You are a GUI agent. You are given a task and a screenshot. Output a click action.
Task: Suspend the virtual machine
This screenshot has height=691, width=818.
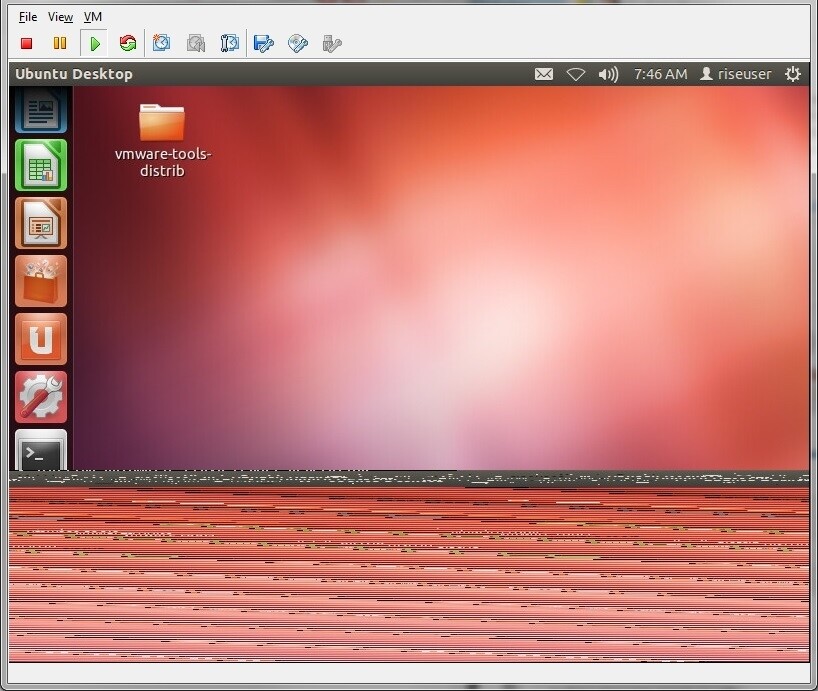pos(59,43)
